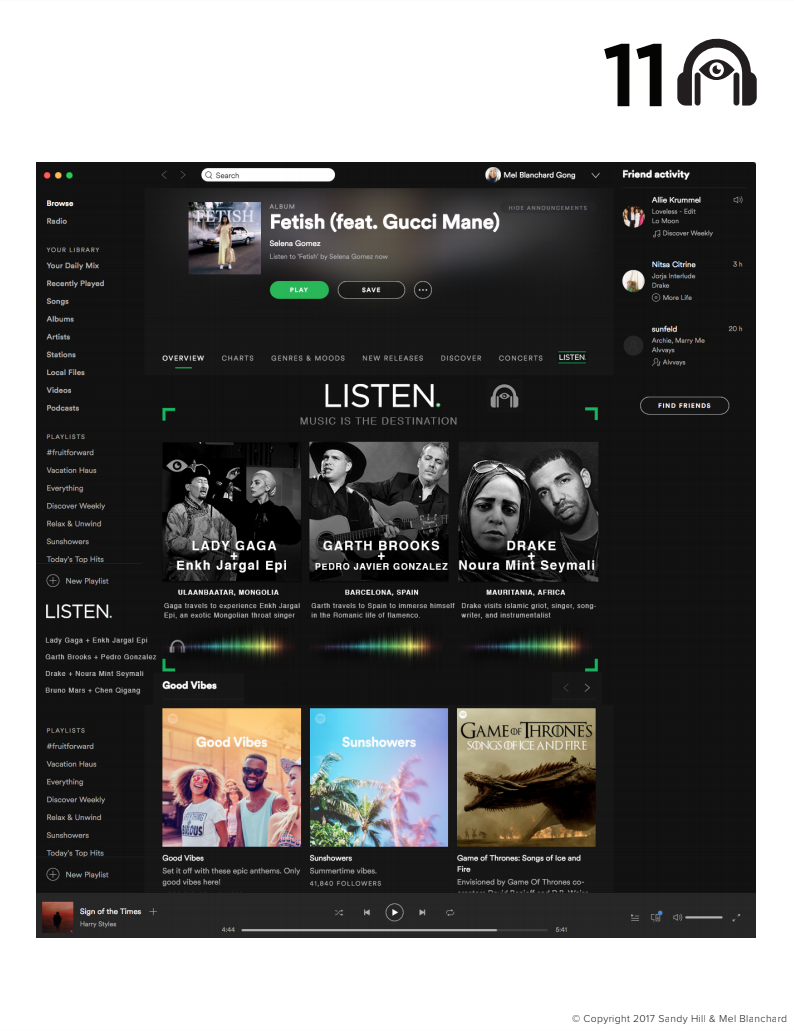Screen dimensions: 794x1031
Task: Click the headphones eye logo beside LISTEN heading
Action: point(504,396)
